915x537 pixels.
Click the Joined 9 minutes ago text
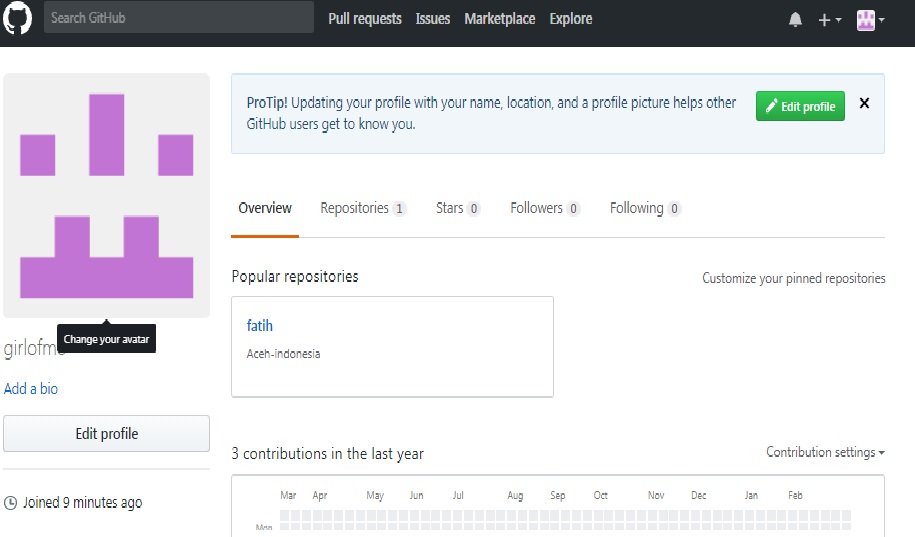[x=82, y=503]
